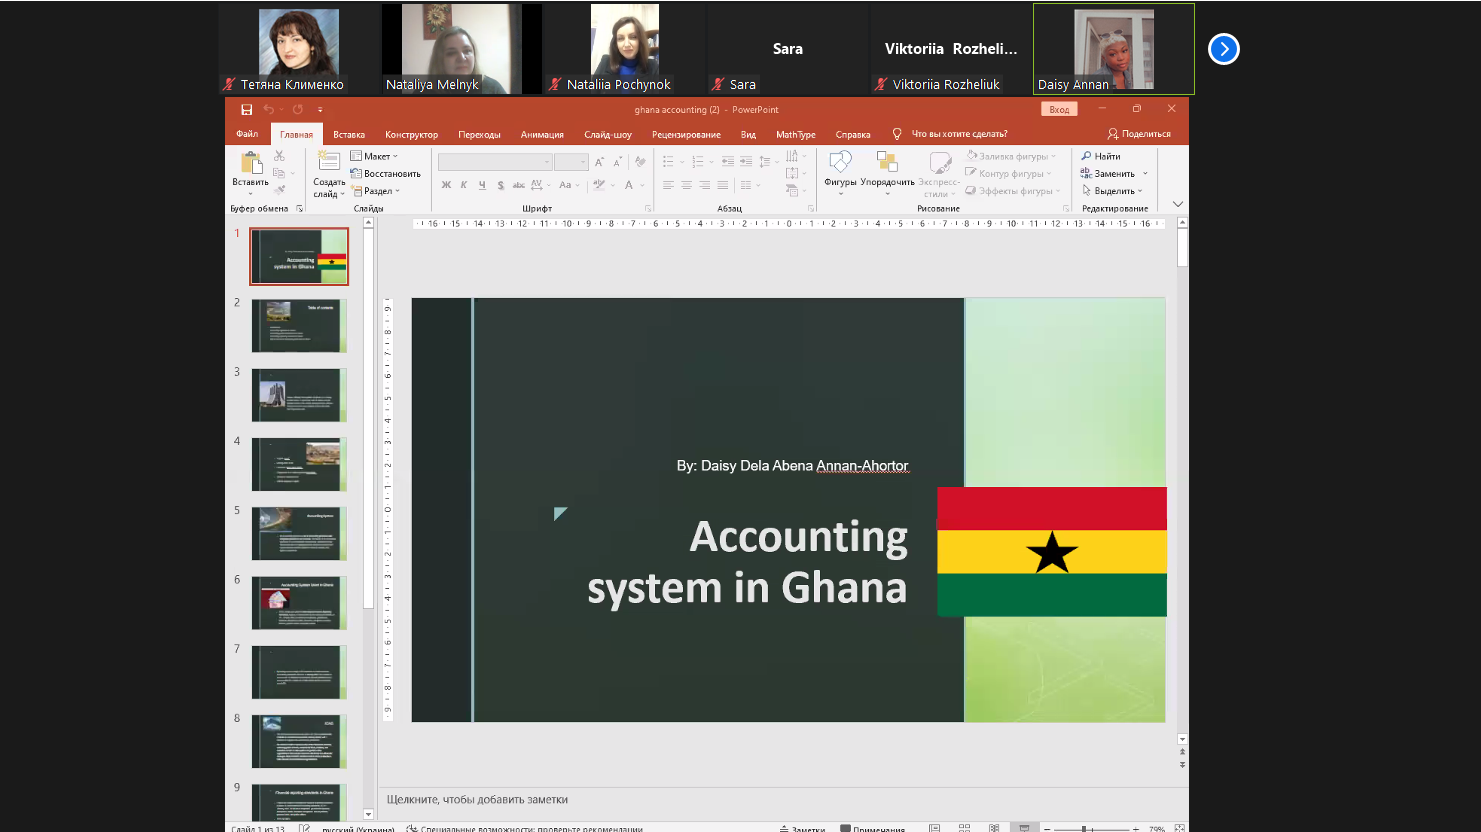Click the Вход (Sign in) button
1481x832 pixels.
click(1059, 110)
